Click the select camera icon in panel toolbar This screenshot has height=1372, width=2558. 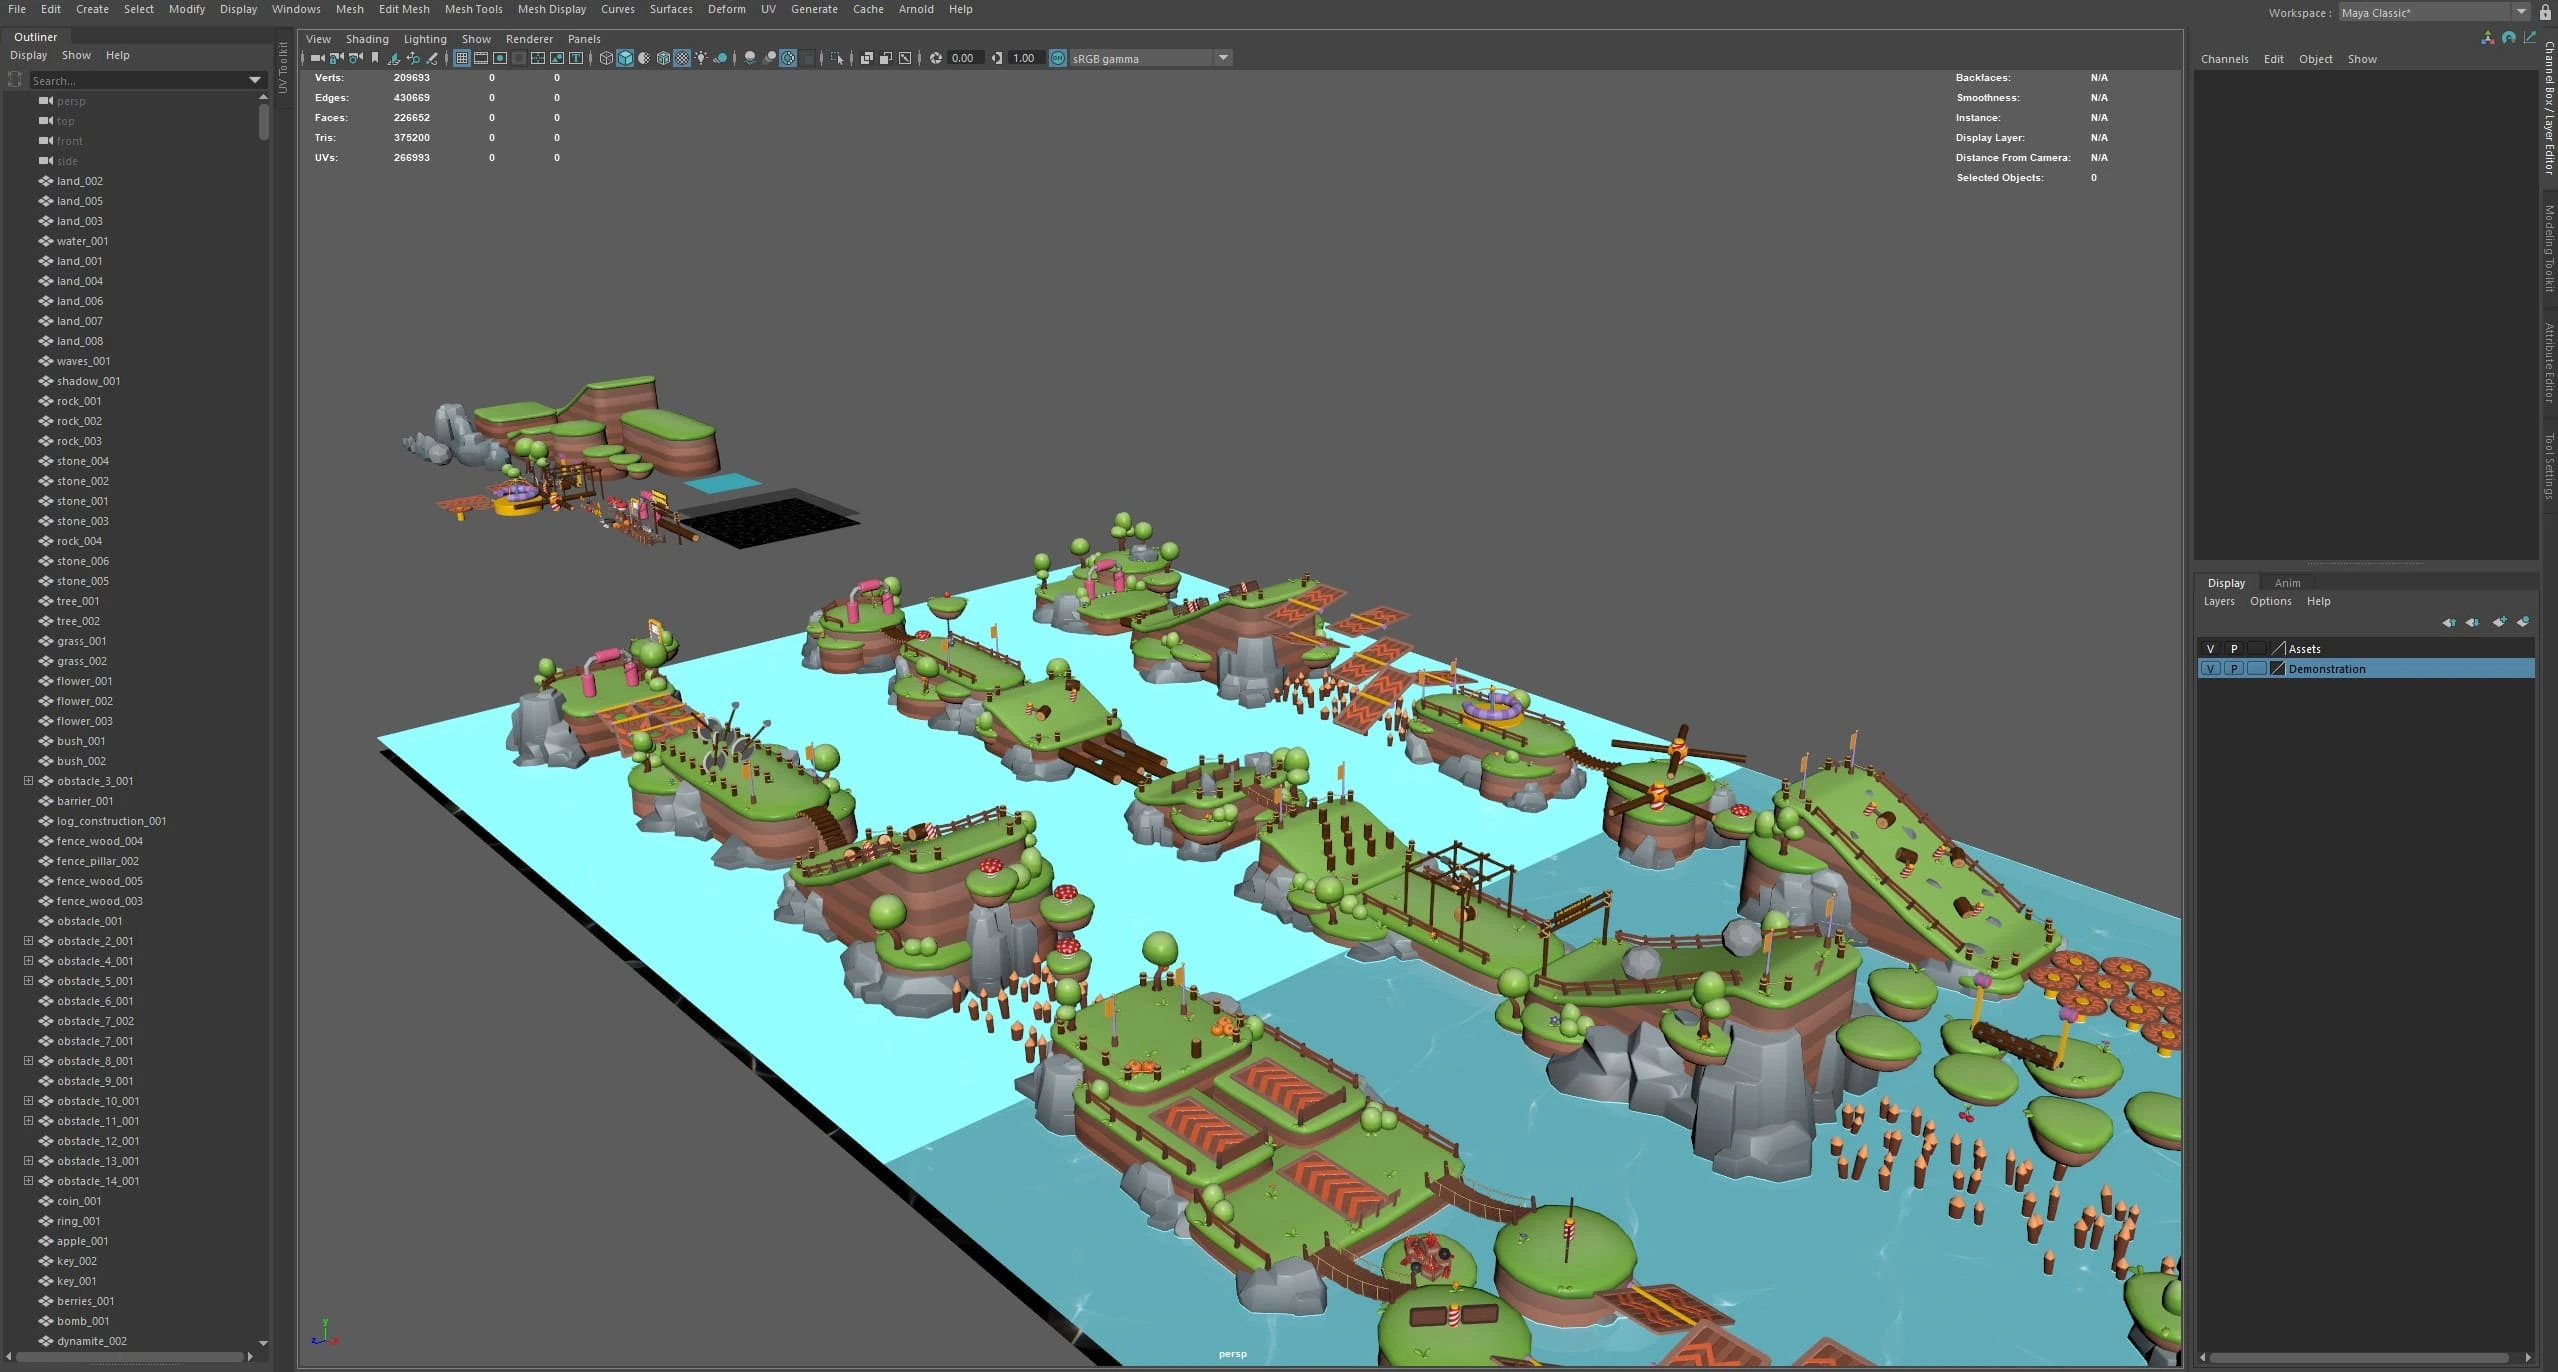[317, 58]
